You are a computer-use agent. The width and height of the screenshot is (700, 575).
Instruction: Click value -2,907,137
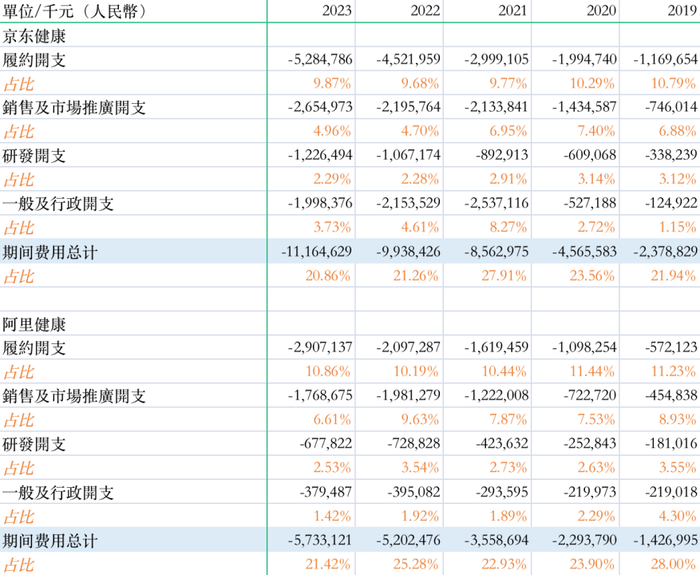(x=320, y=347)
